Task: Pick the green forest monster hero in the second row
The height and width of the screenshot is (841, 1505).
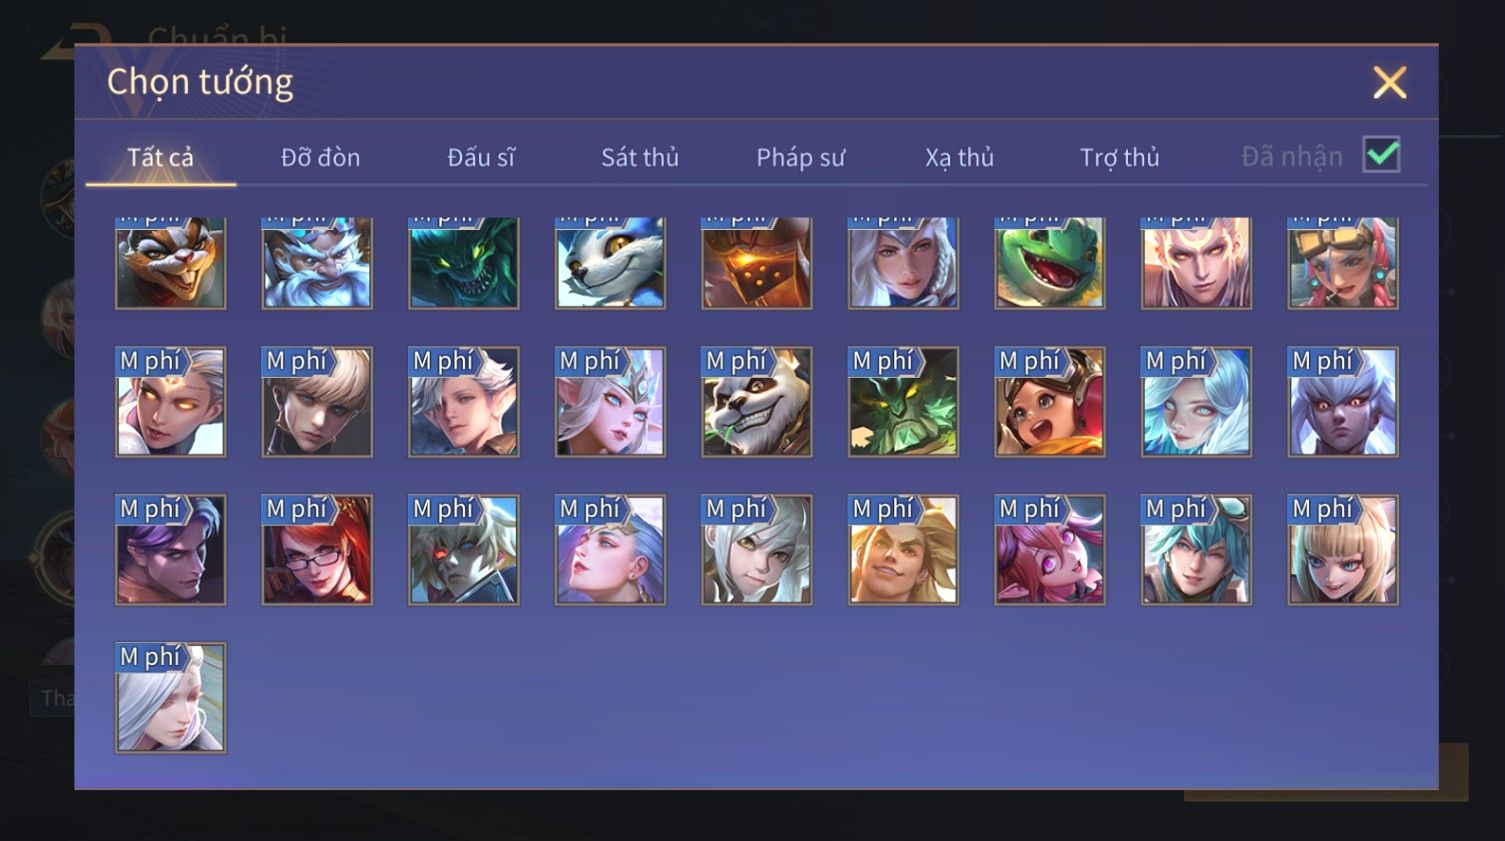Action: pyautogui.click(x=903, y=402)
